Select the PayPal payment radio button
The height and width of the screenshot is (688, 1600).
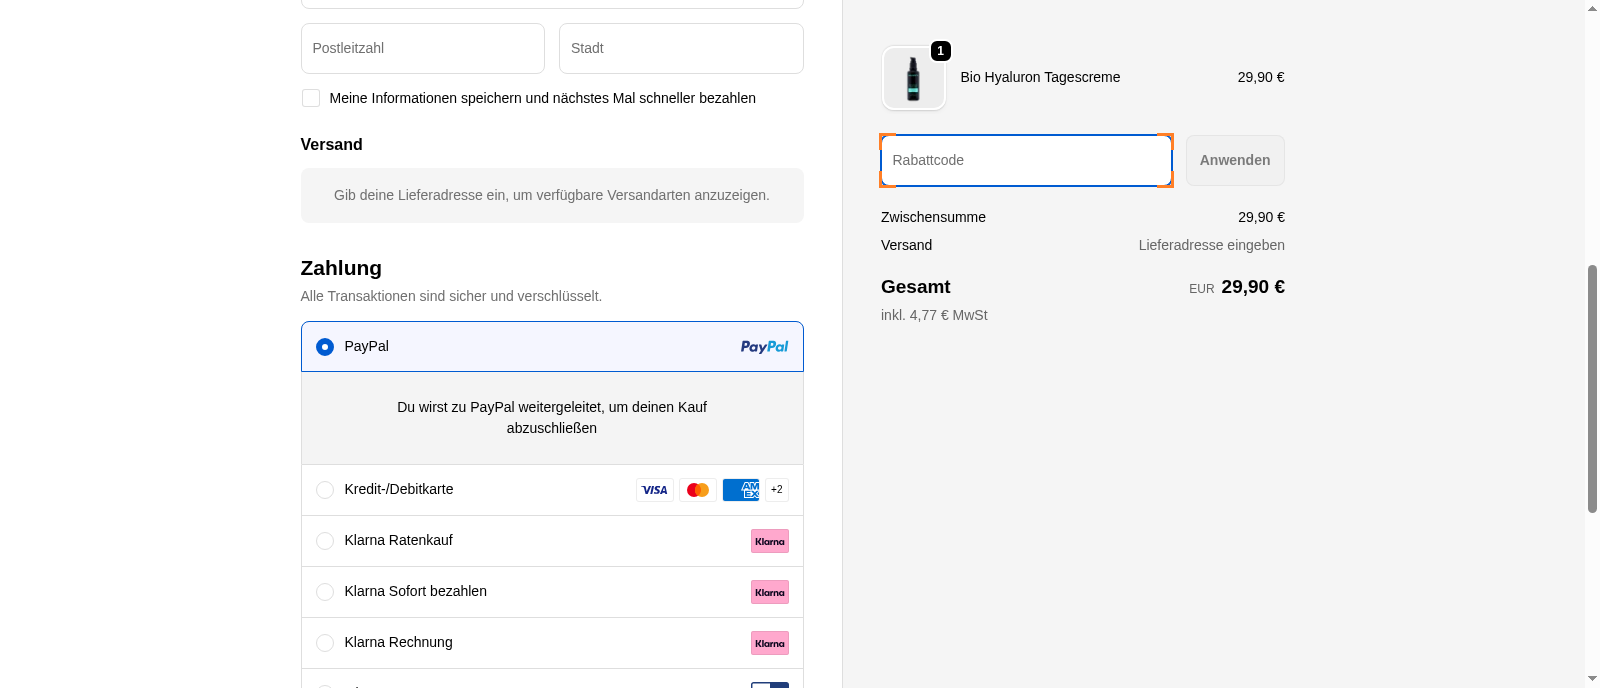(x=325, y=347)
